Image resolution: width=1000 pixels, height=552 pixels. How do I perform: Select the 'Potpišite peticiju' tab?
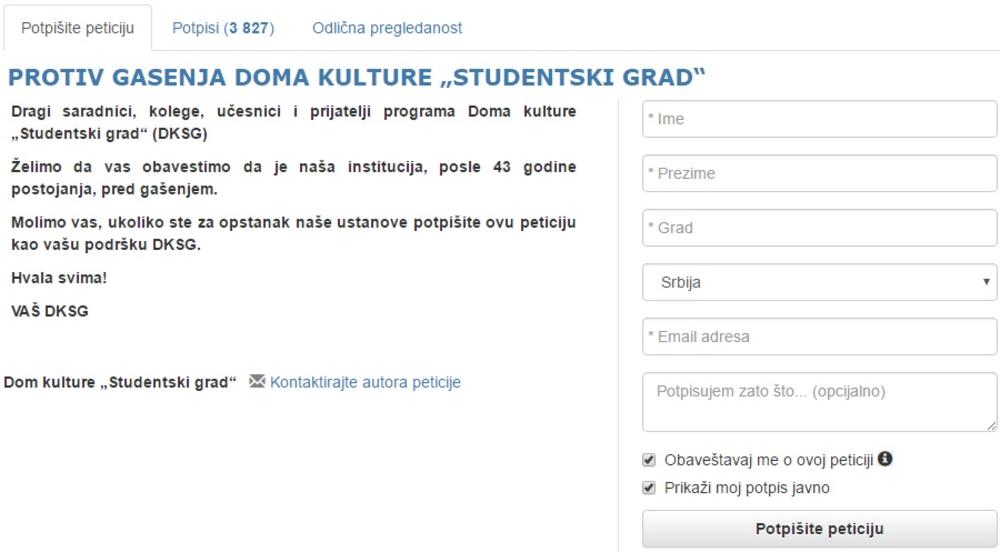point(77,28)
